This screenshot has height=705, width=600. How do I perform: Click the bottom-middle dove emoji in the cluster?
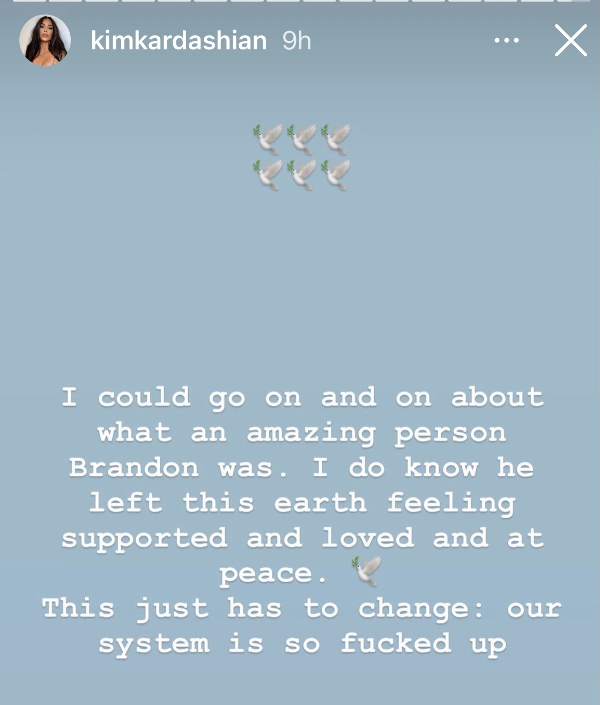302,174
